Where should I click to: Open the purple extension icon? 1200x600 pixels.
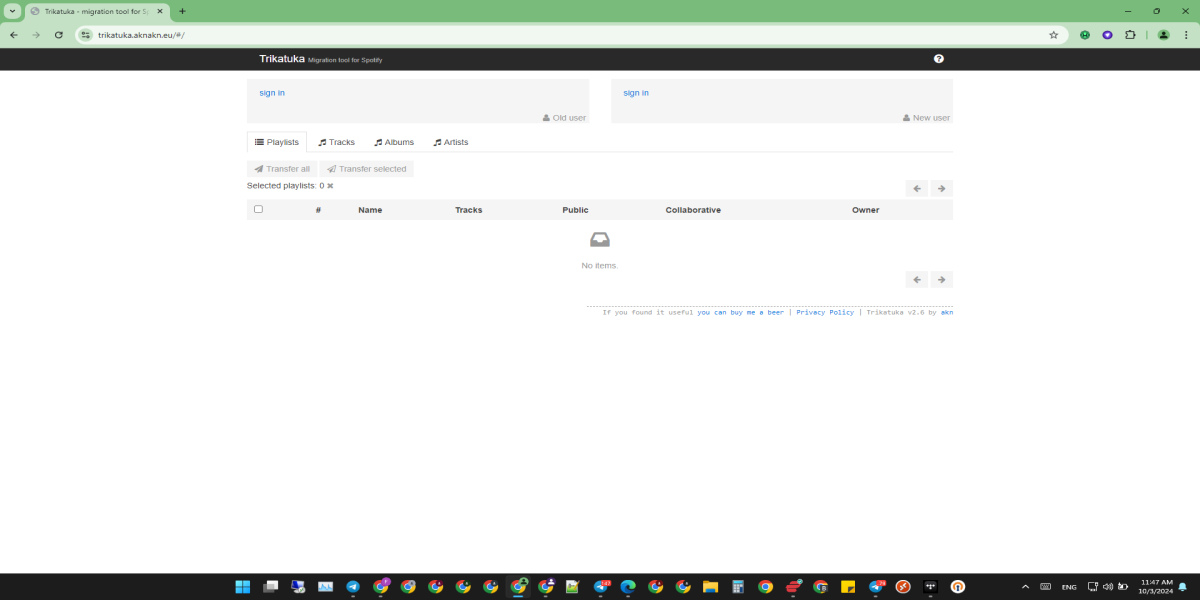point(1107,35)
